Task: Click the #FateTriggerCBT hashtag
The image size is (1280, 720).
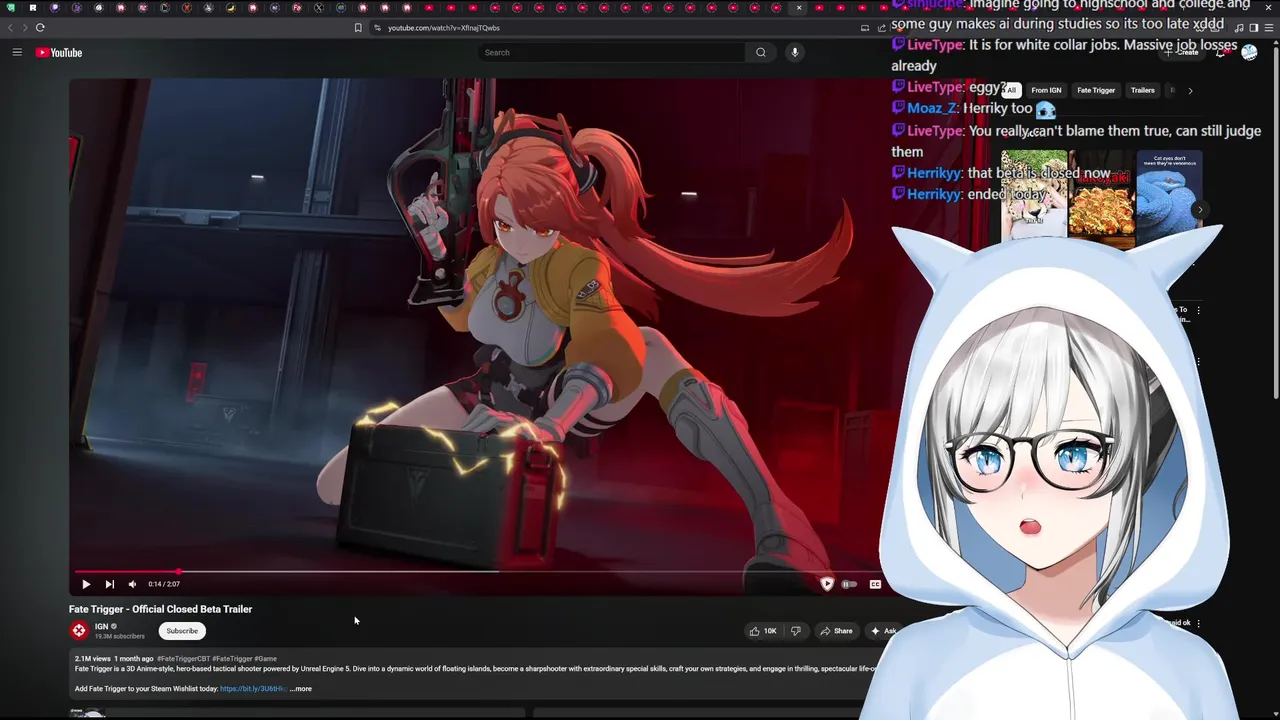Action: tap(183, 659)
